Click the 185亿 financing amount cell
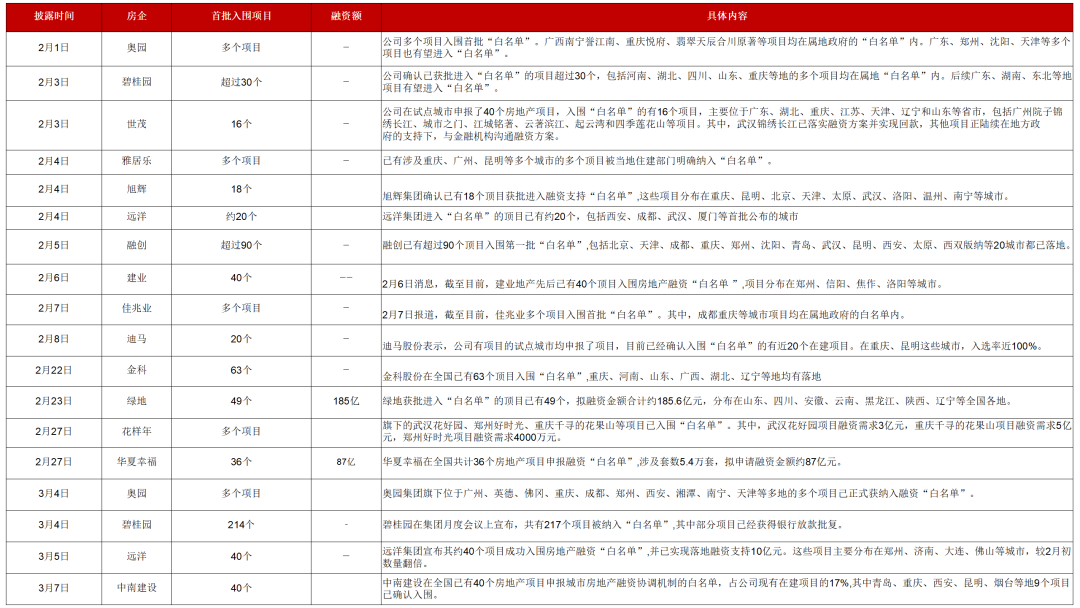This screenshot has width=1080, height=608. [346, 401]
